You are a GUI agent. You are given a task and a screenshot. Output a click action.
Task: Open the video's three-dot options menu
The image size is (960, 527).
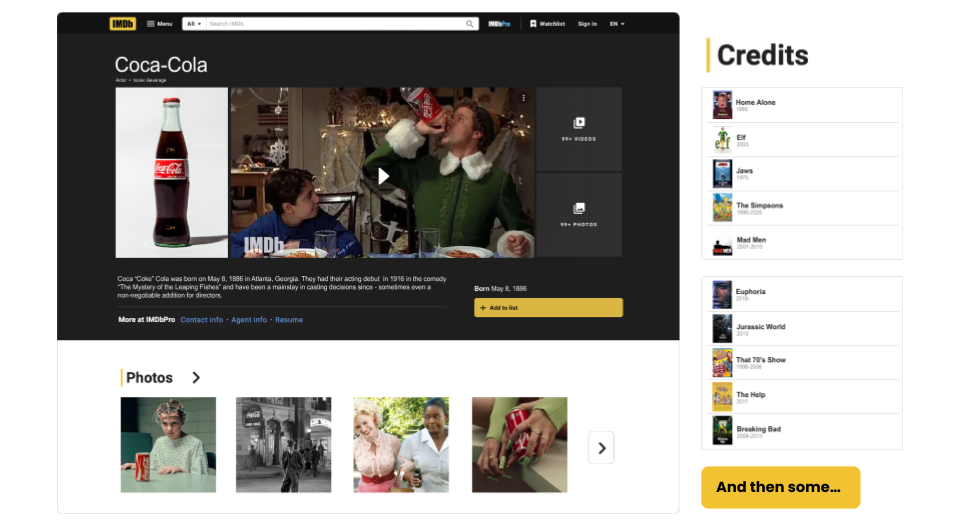(x=523, y=98)
